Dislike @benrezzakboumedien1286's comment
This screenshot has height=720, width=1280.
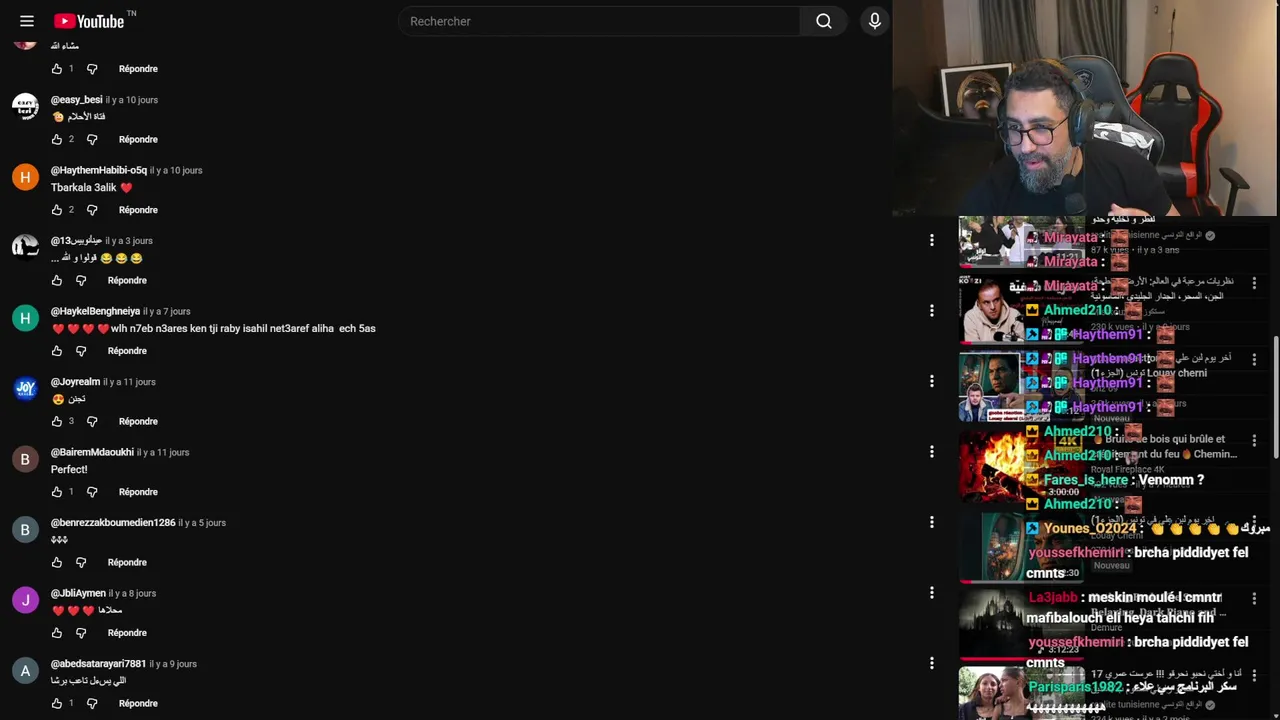click(x=81, y=562)
